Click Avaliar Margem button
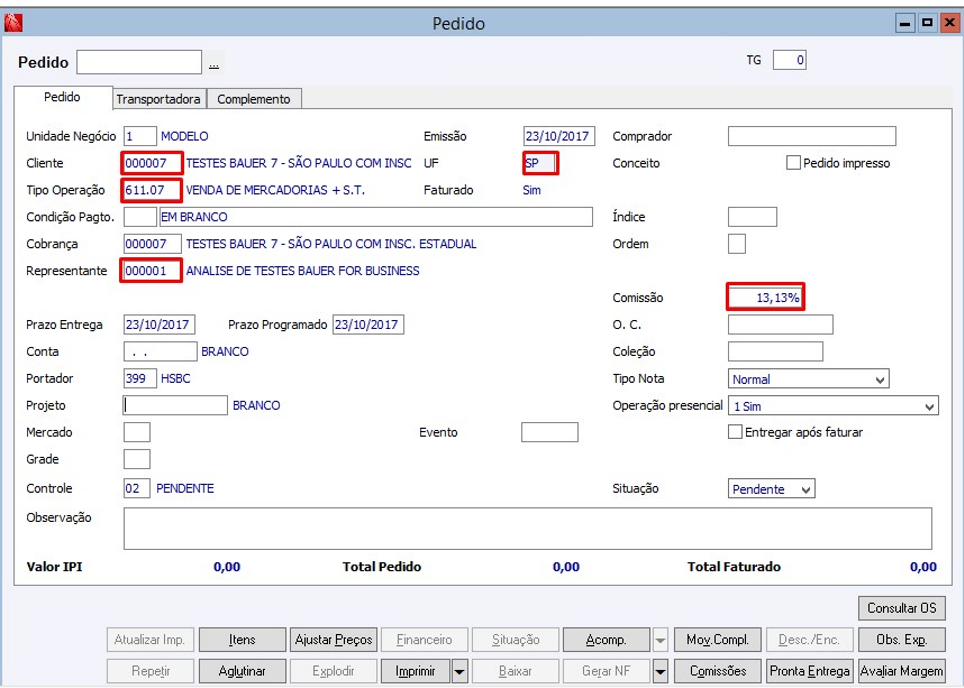The width and height of the screenshot is (964, 688). pyautogui.click(x=901, y=671)
